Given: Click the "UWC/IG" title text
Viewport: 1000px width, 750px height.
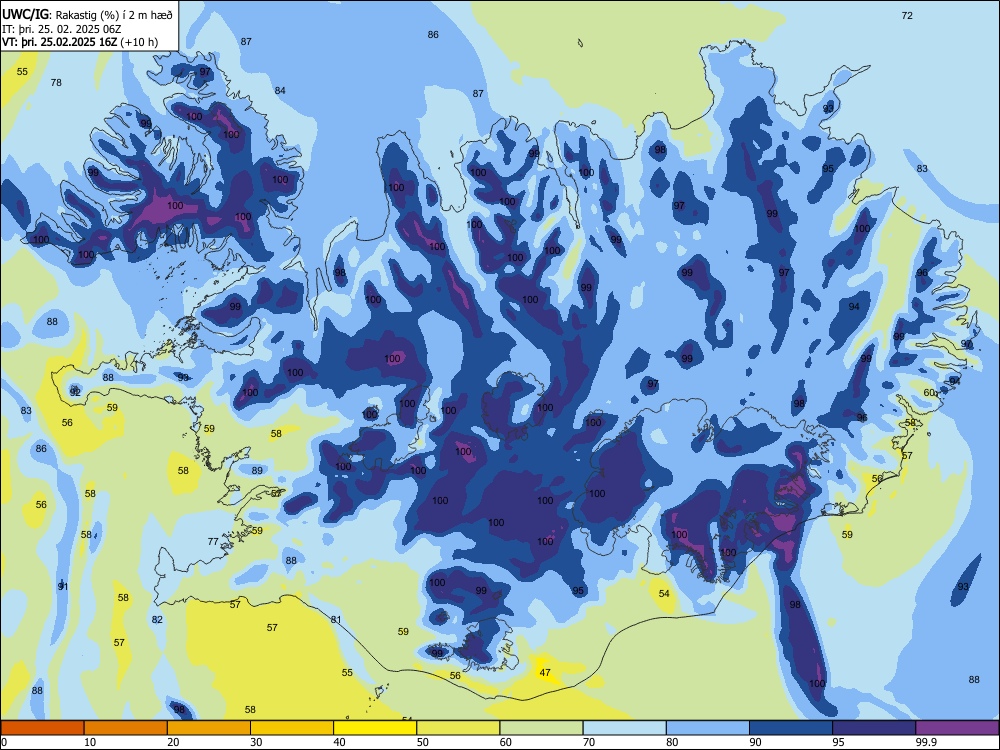Looking at the screenshot, I should 26,13.
